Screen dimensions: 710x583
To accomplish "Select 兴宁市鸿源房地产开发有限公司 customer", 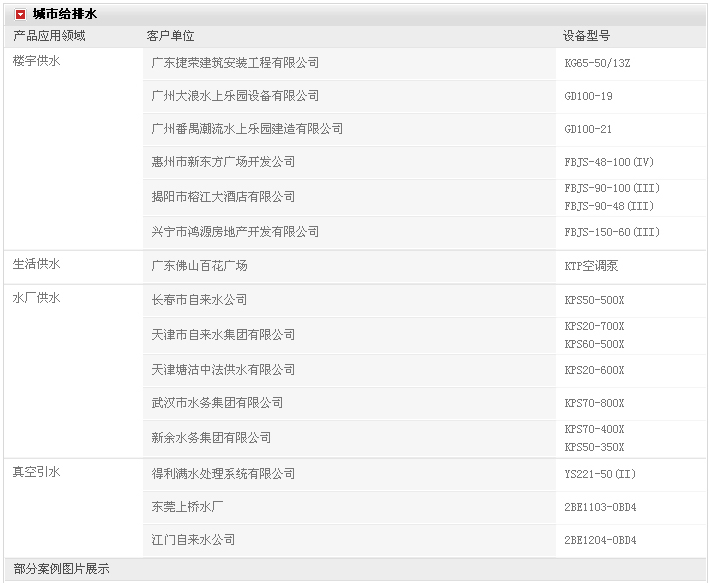I will (x=235, y=232).
